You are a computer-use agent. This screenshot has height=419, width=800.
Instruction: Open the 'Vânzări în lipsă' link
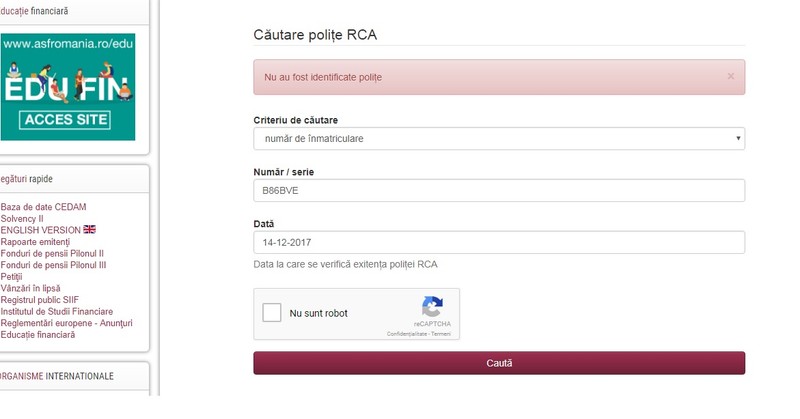[31, 288]
